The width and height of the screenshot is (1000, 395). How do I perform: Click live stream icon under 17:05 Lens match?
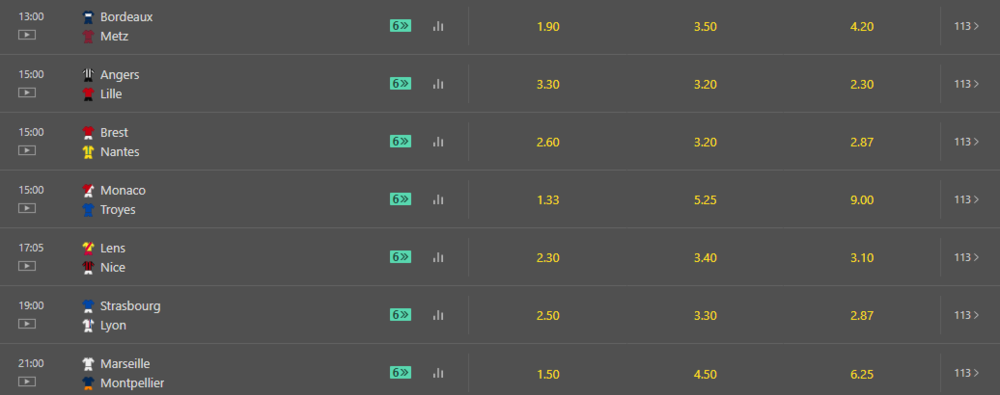(x=27, y=265)
